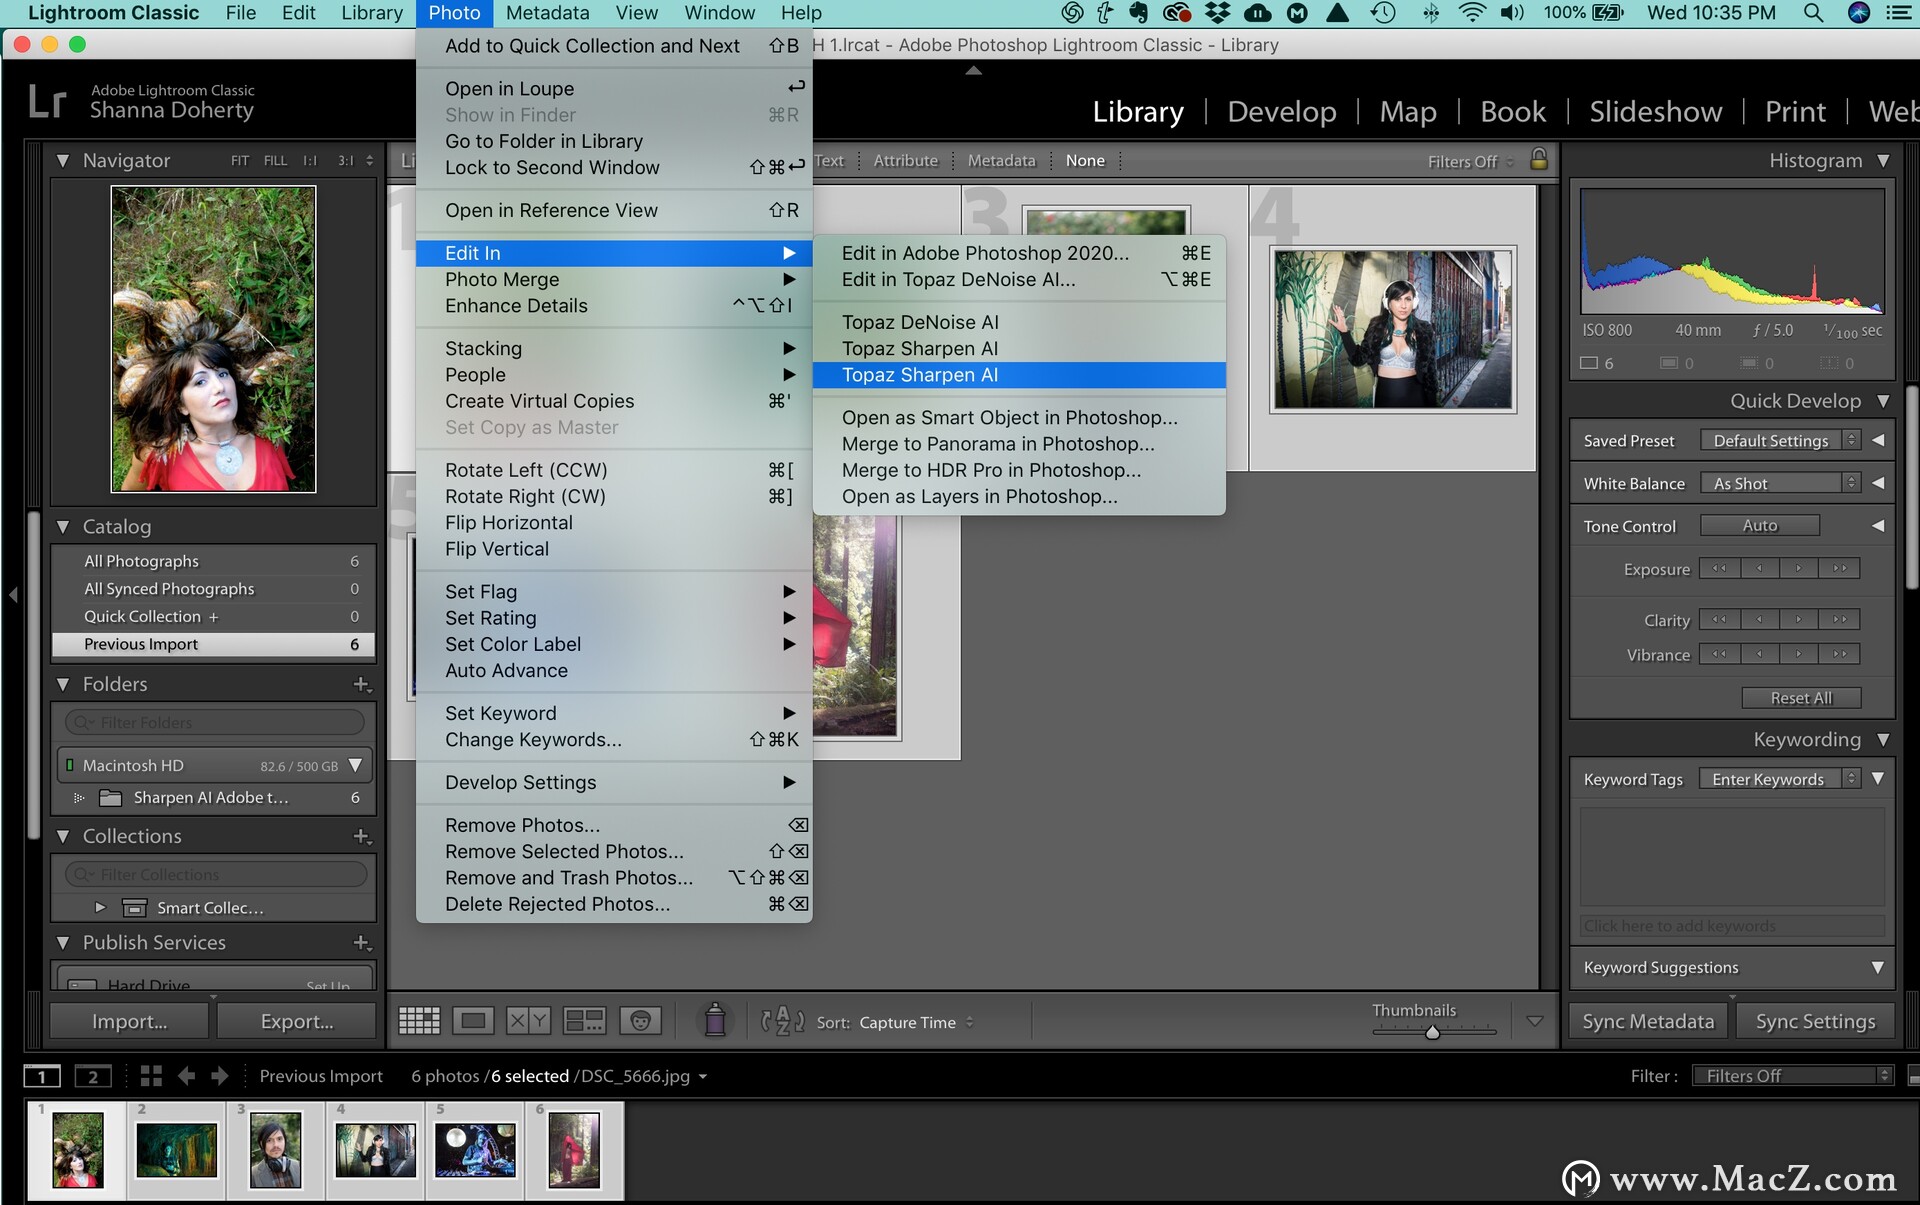Open the White Balance As Shot dropdown
This screenshot has height=1205, width=1920.
(x=1780, y=483)
